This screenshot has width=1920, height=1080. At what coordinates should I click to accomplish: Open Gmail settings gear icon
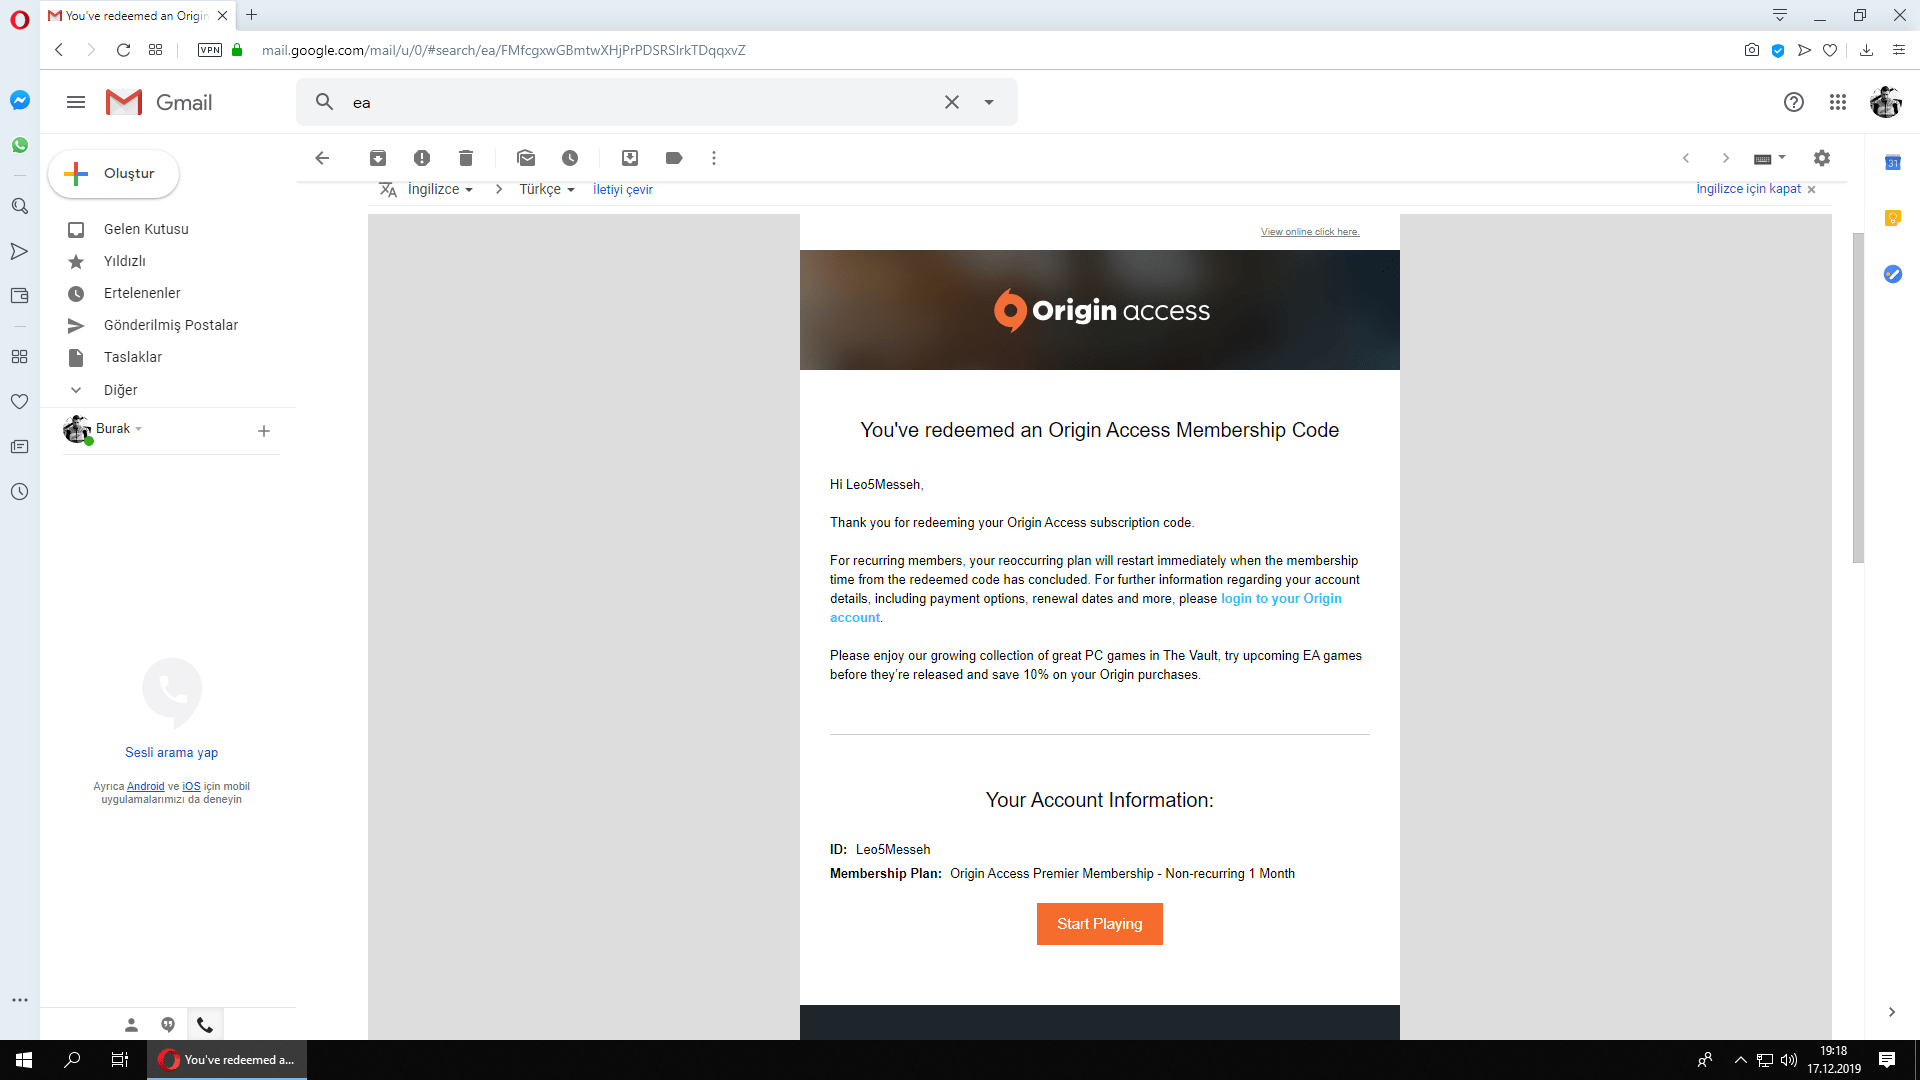coord(1822,158)
